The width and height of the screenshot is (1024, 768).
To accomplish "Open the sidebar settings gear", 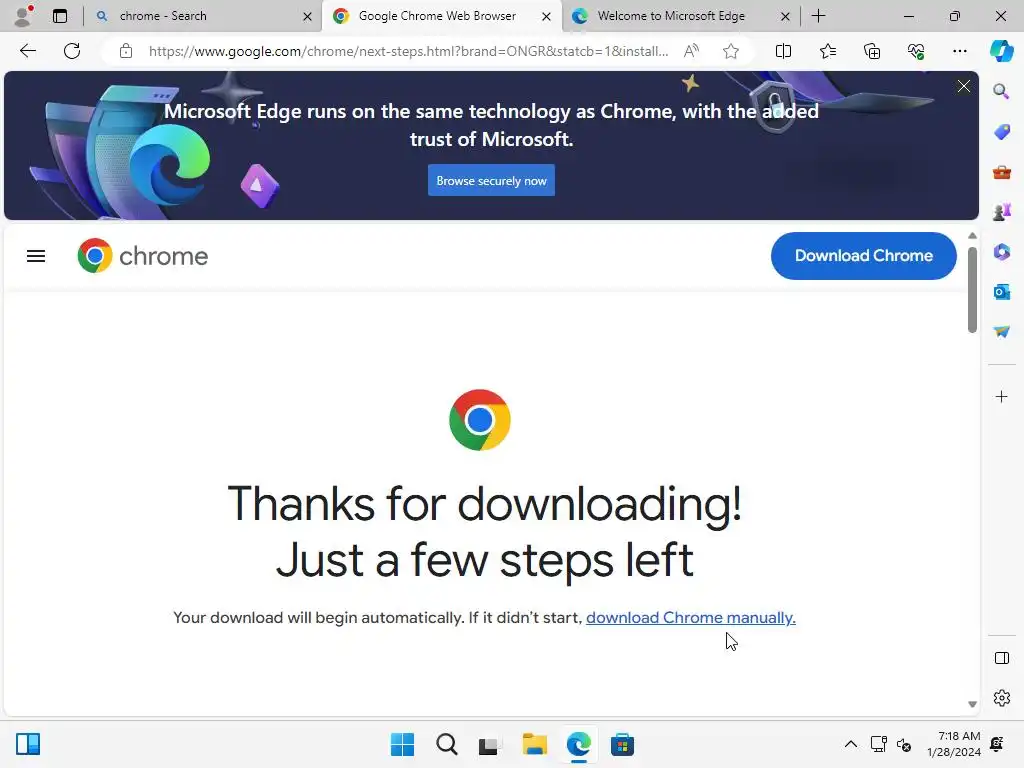I will [1001, 698].
